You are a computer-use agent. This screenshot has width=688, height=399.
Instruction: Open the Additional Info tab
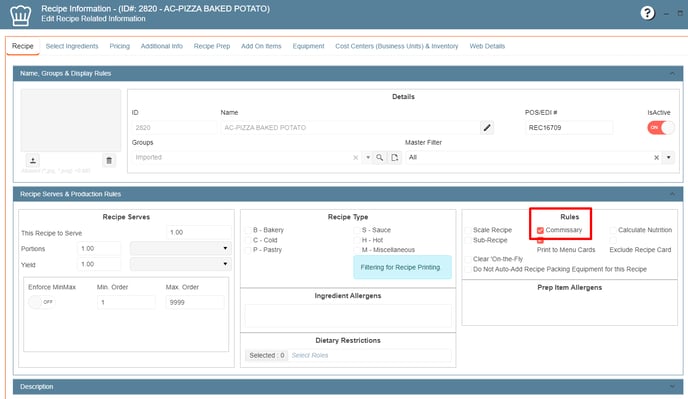point(161,46)
